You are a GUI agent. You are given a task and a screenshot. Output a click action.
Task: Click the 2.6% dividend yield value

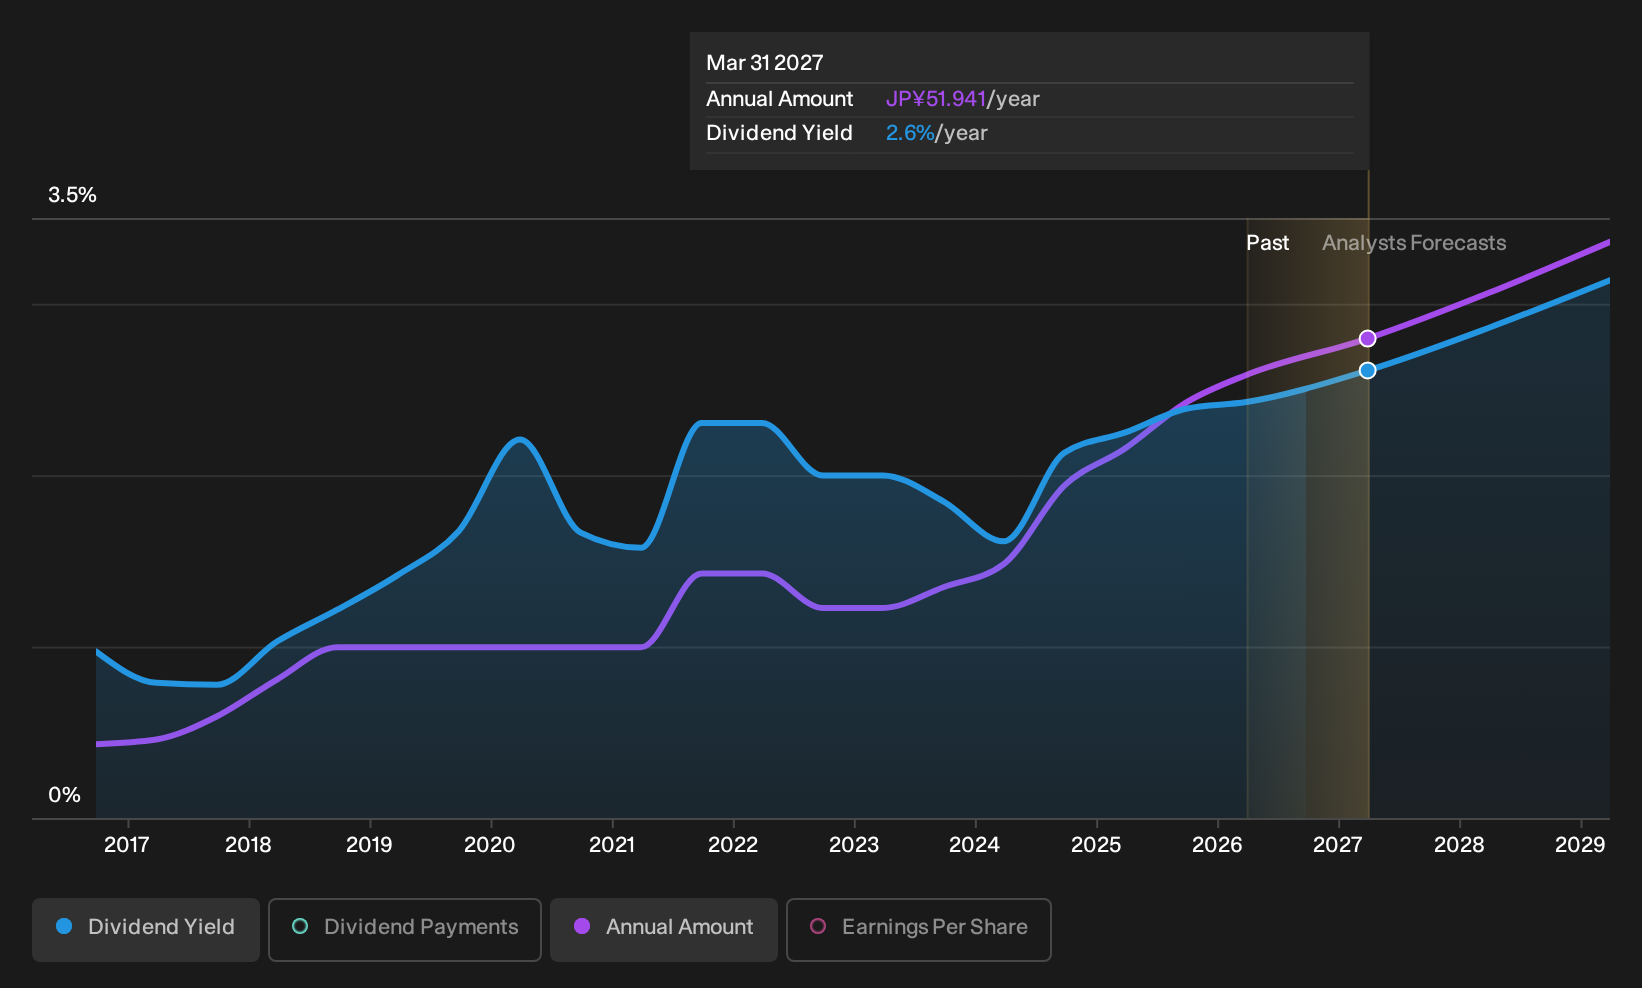click(910, 133)
